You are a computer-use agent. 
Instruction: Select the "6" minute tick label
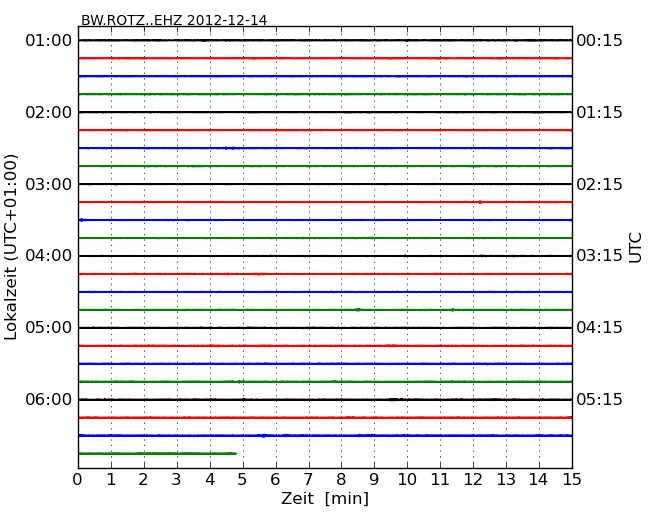(275, 480)
